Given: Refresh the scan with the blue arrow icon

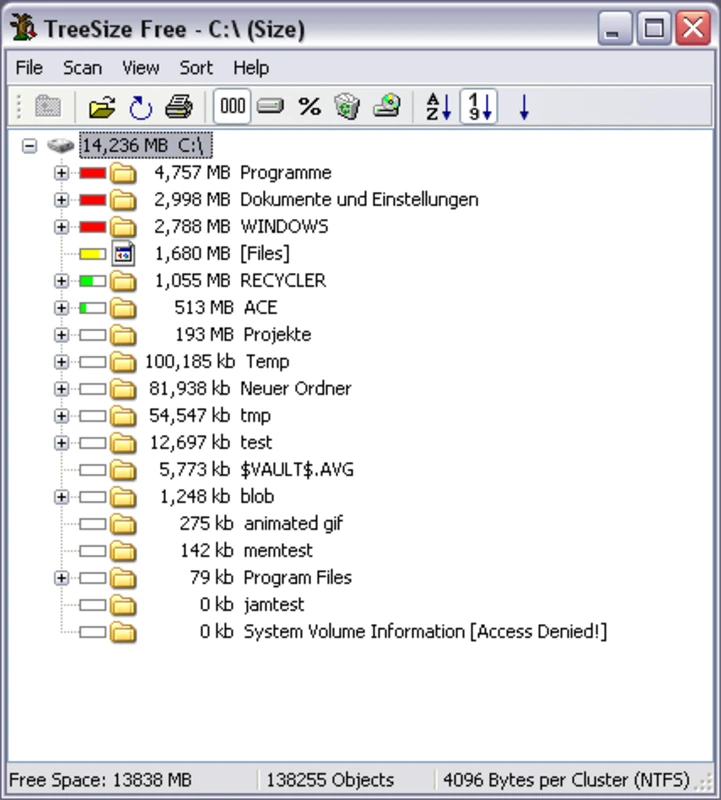Looking at the screenshot, I should [140, 107].
